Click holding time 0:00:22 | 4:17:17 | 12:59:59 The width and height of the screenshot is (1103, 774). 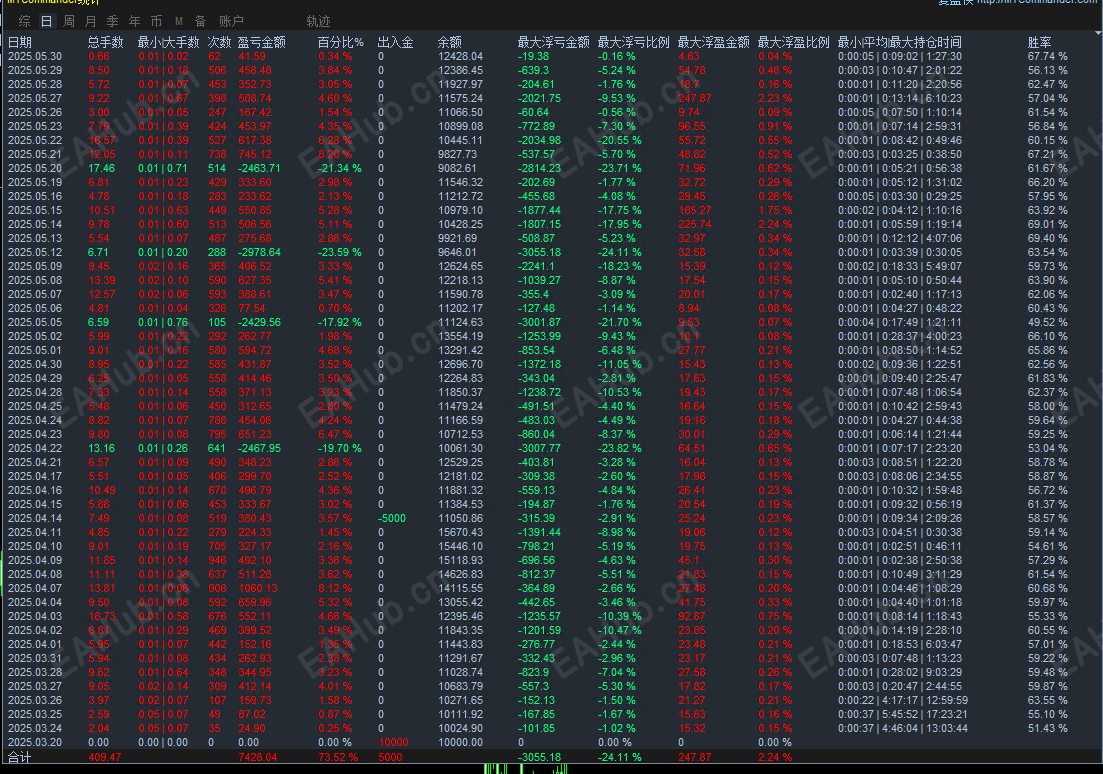pos(903,700)
